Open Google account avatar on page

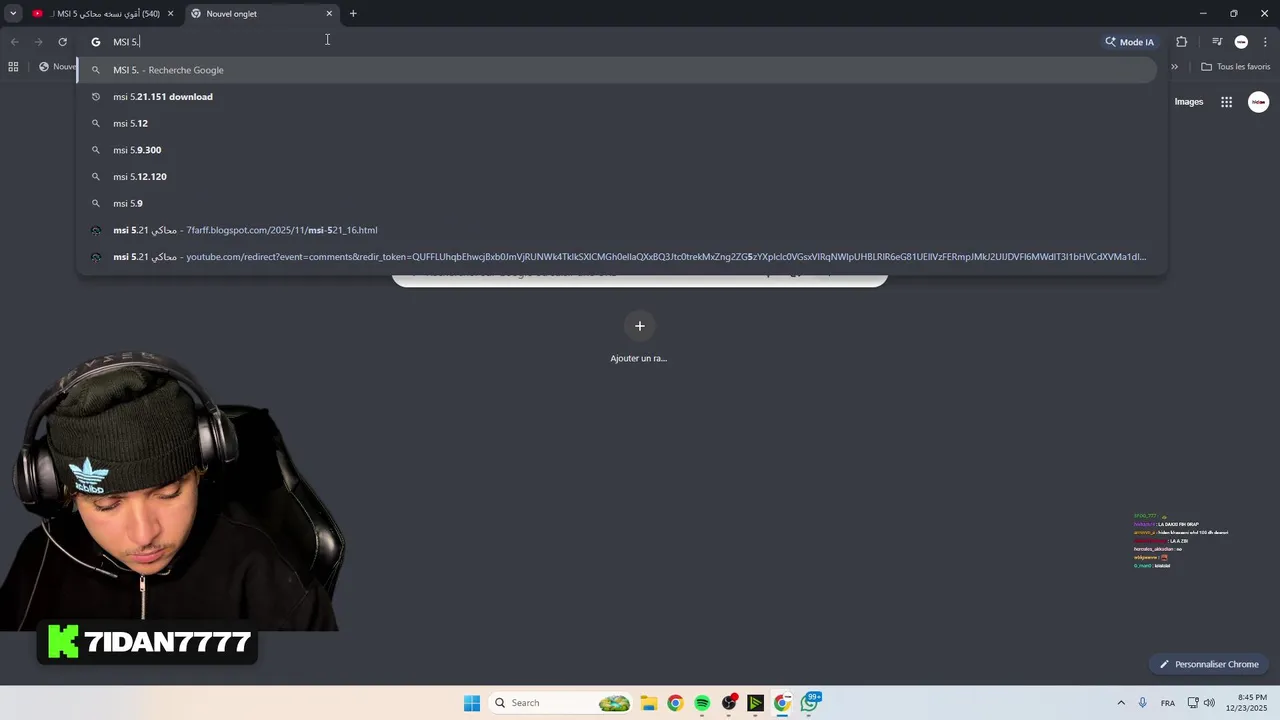point(1259,102)
